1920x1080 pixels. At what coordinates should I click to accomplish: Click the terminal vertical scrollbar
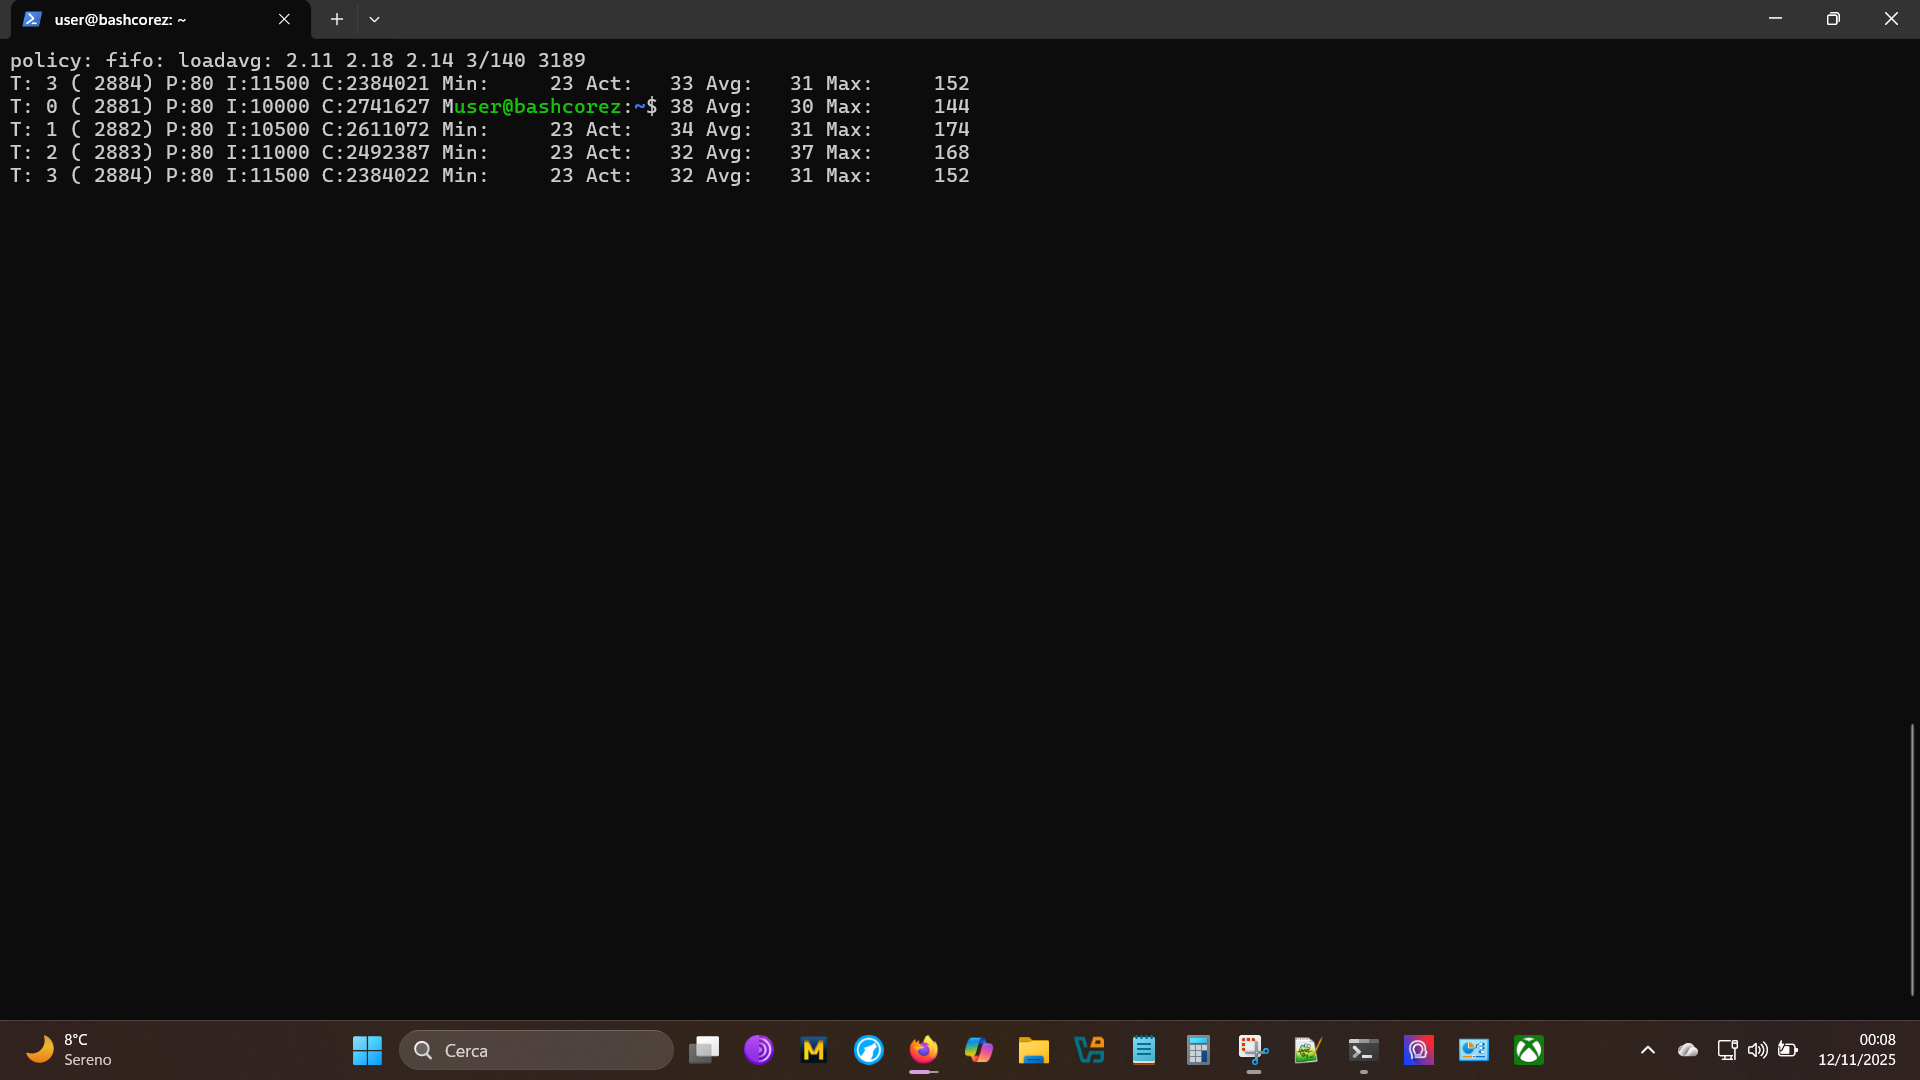tap(1911, 860)
